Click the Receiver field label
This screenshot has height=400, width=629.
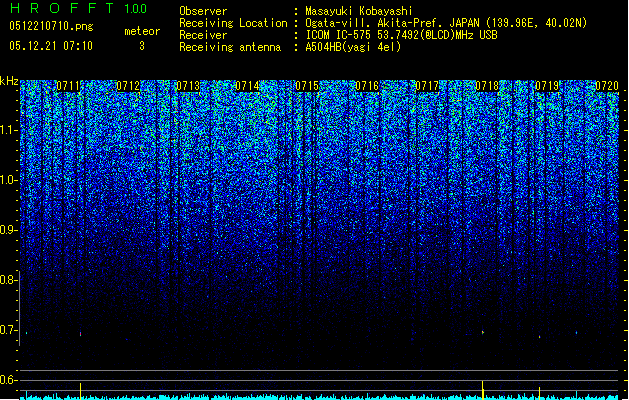203,35
